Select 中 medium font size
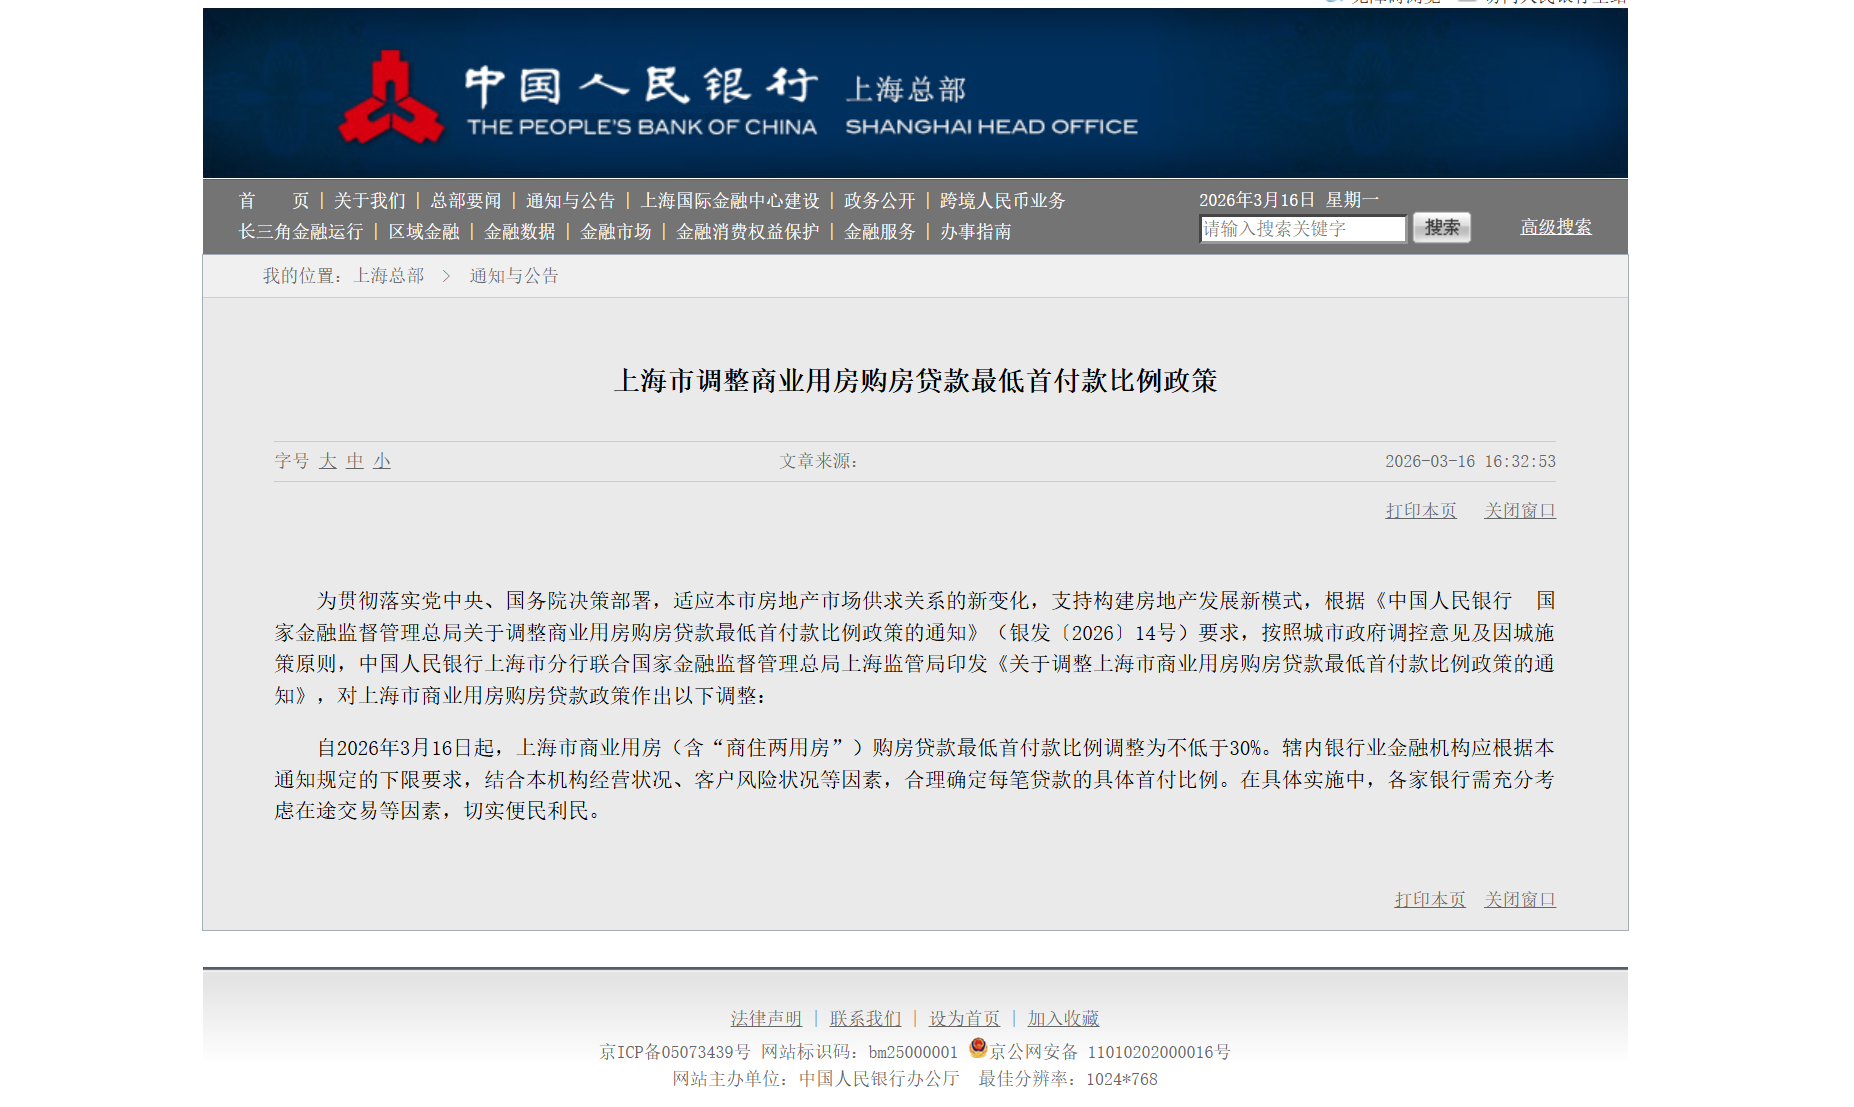The height and width of the screenshot is (1107, 1854). pyautogui.click(x=355, y=461)
